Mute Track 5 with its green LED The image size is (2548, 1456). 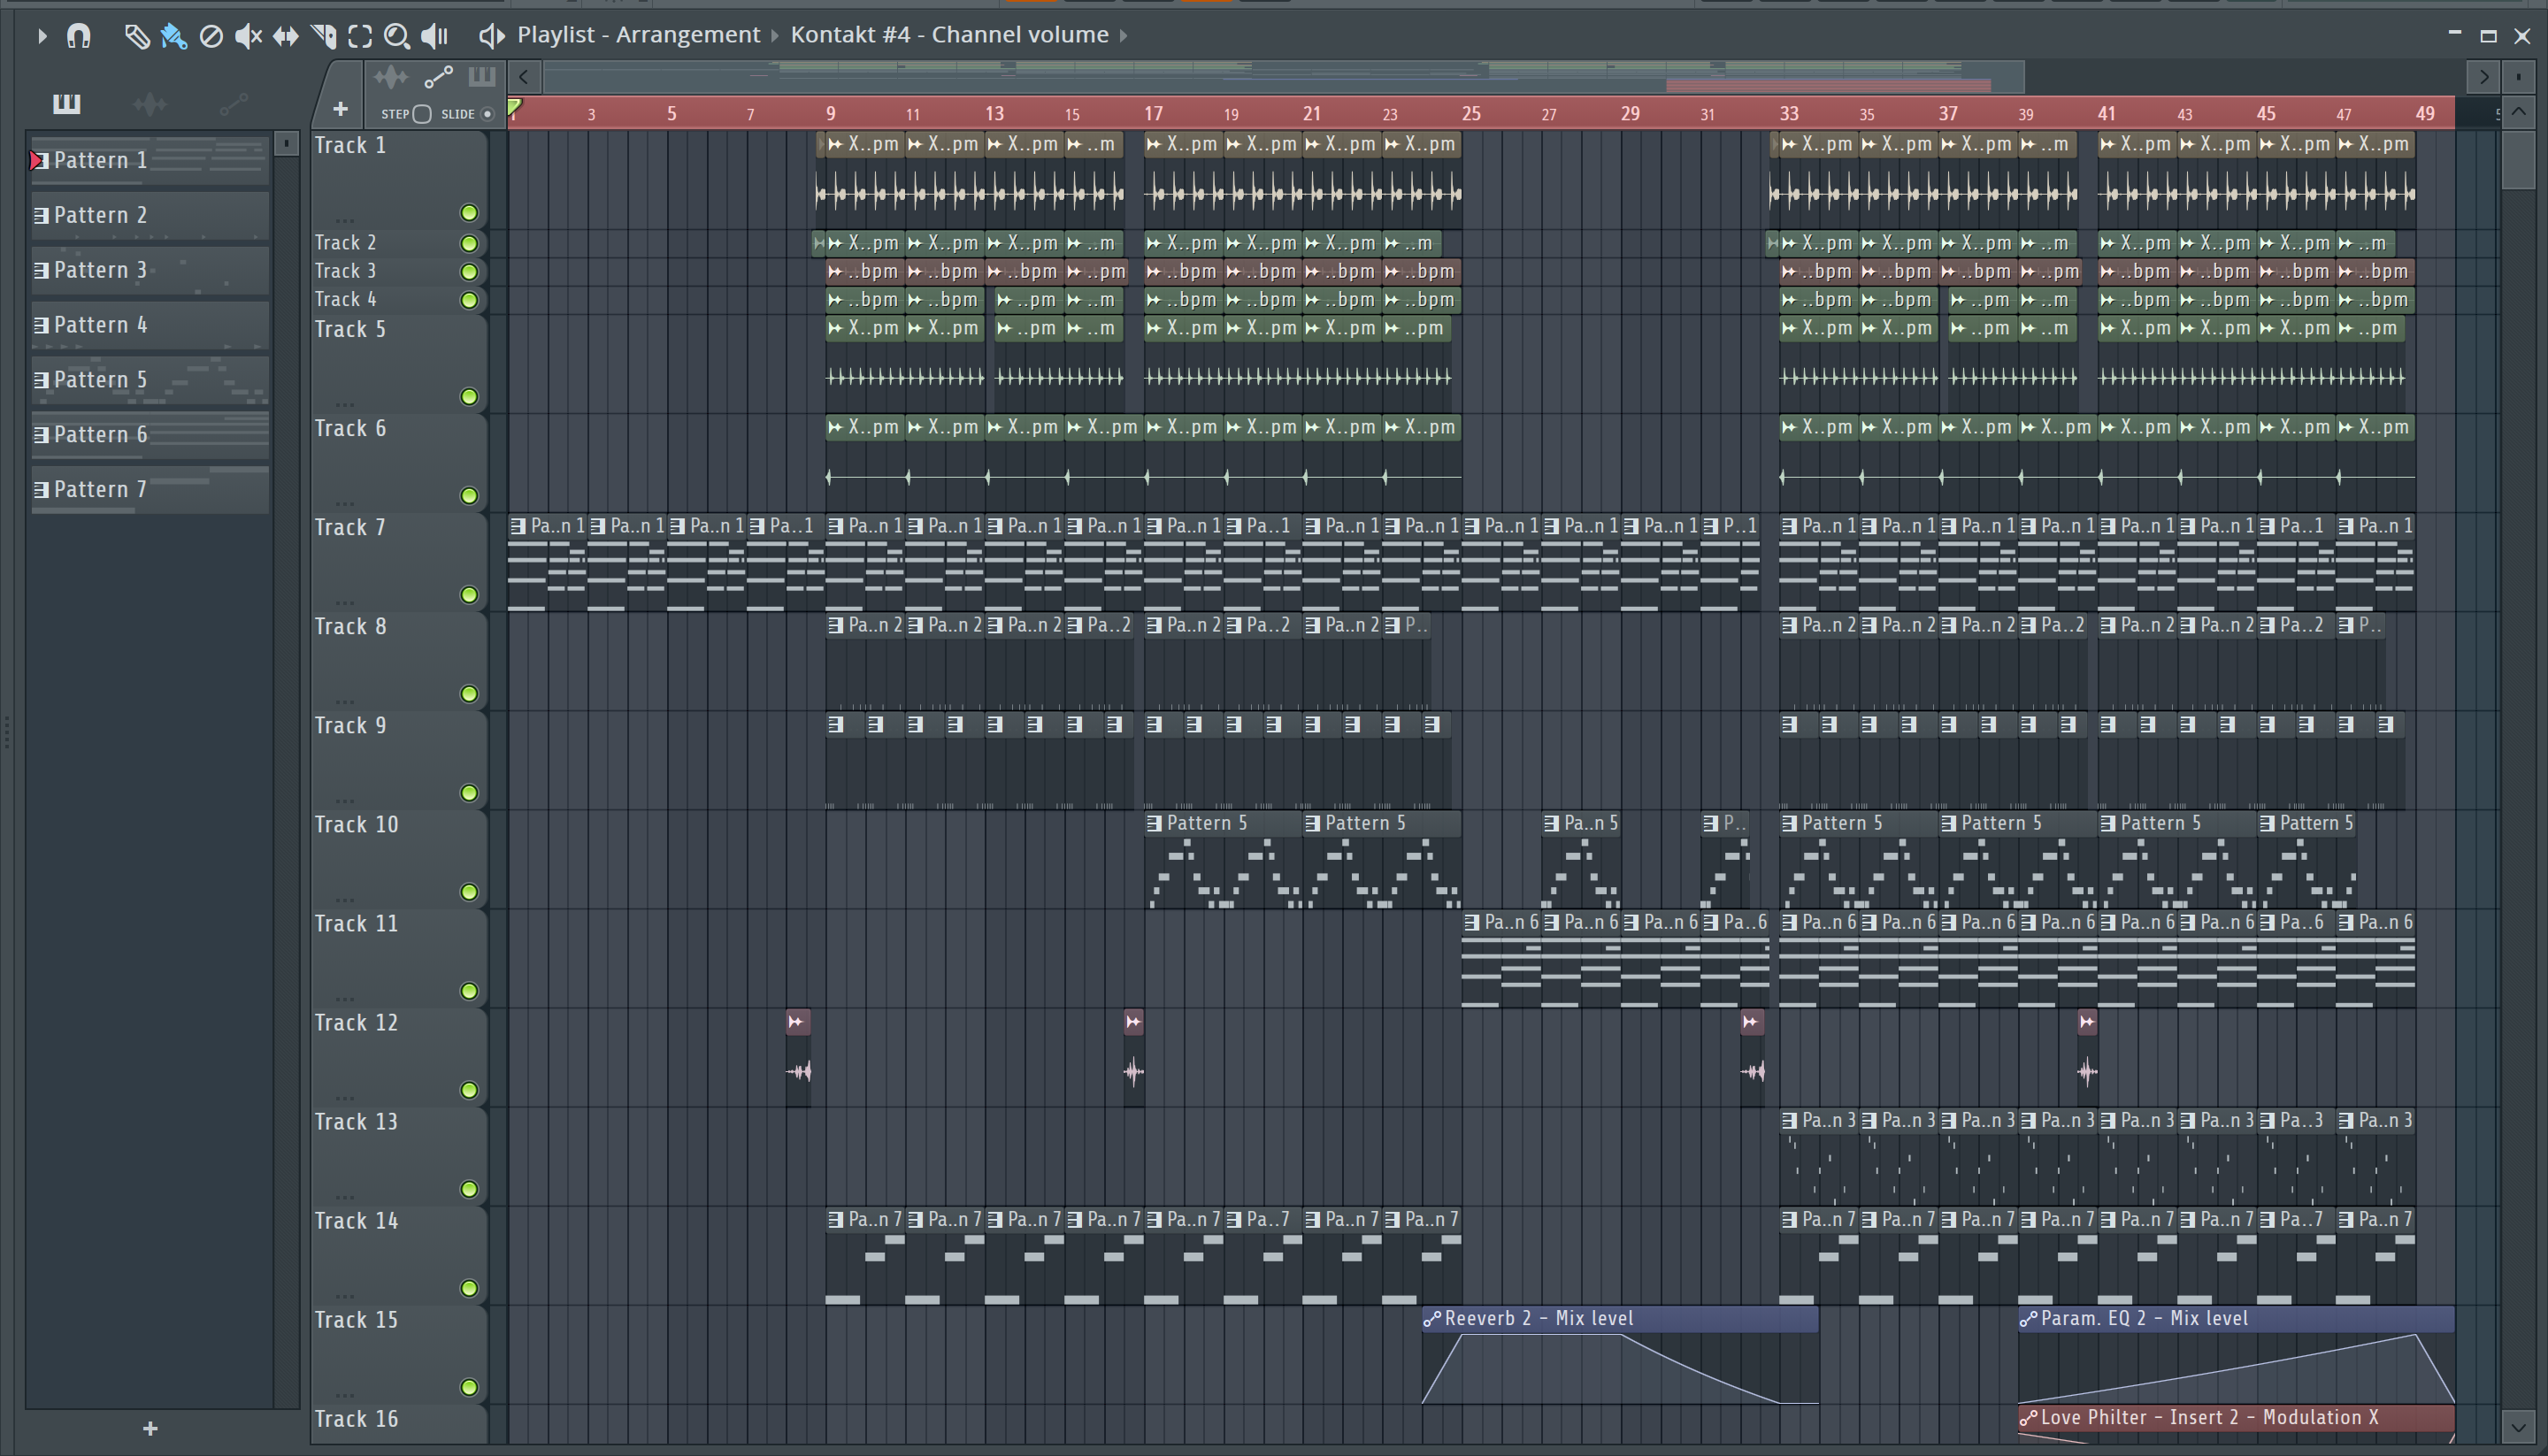(x=469, y=397)
